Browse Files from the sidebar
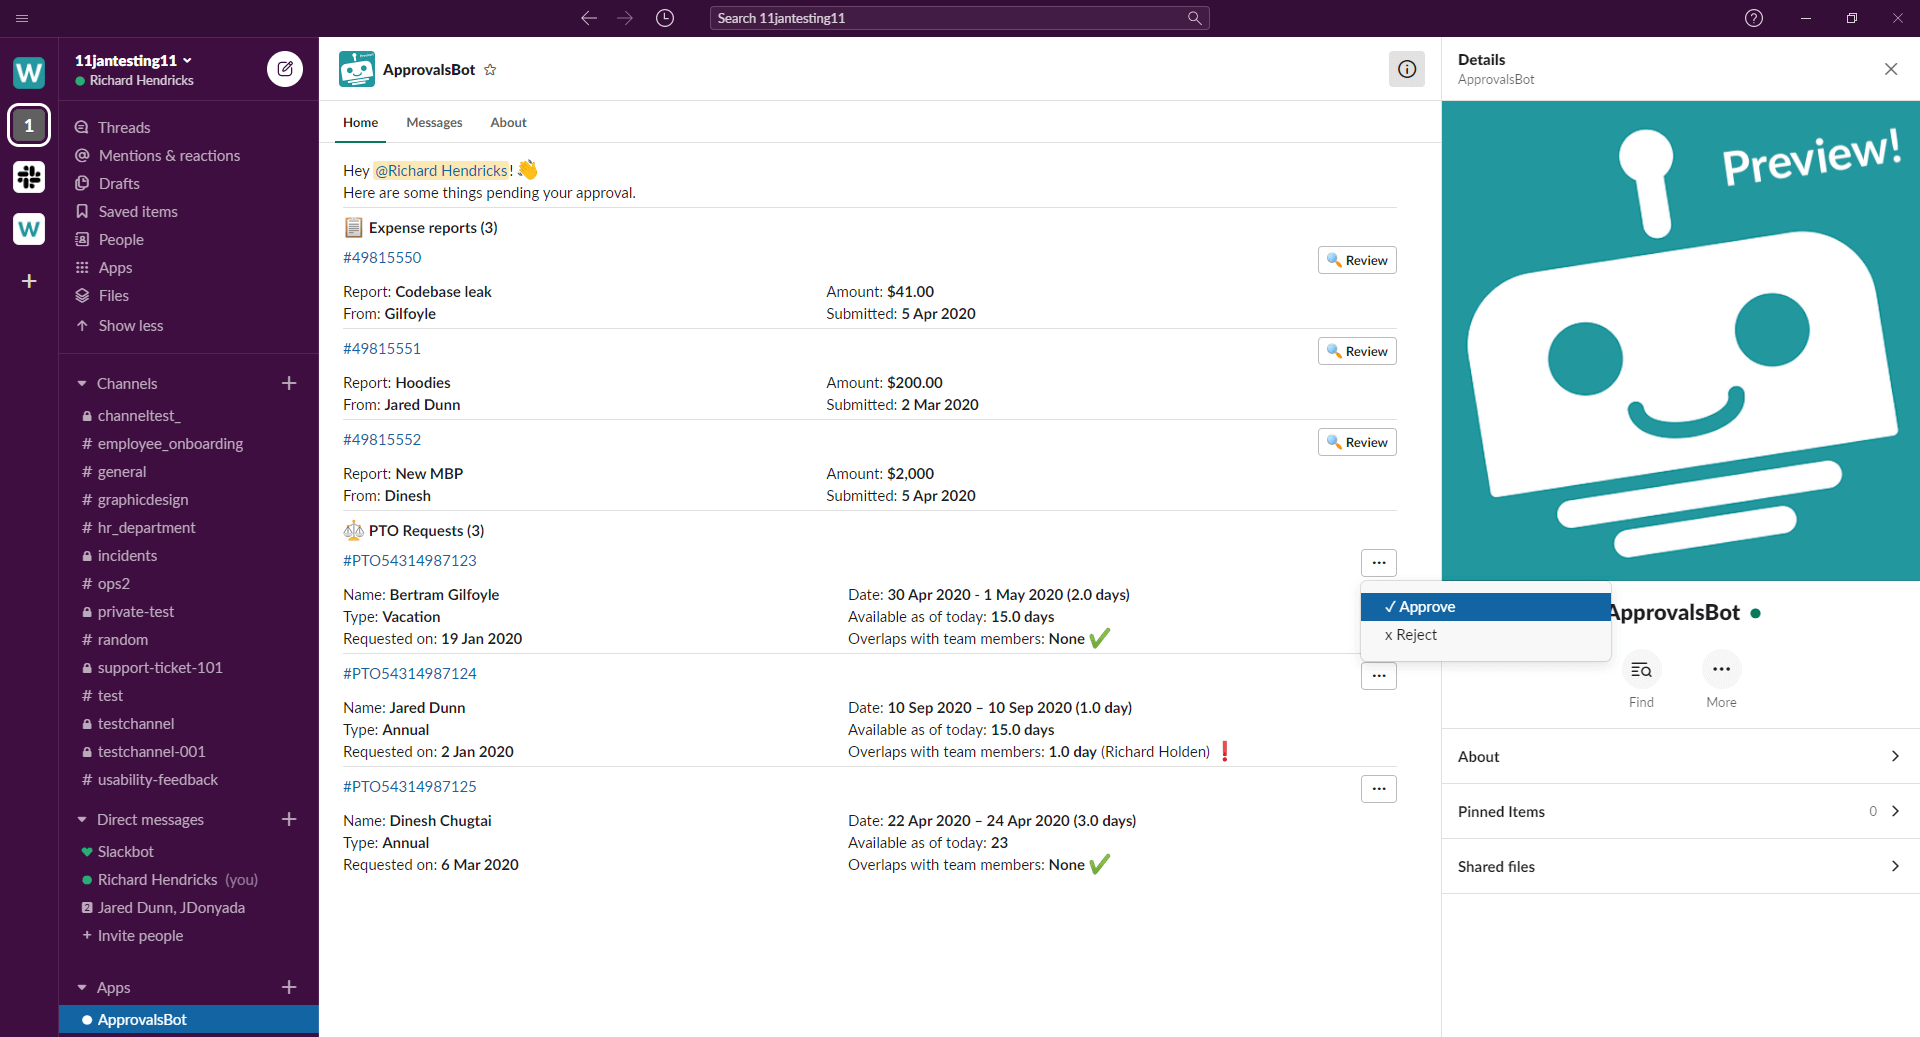The image size is (1920, 1037). coord(115,295)
